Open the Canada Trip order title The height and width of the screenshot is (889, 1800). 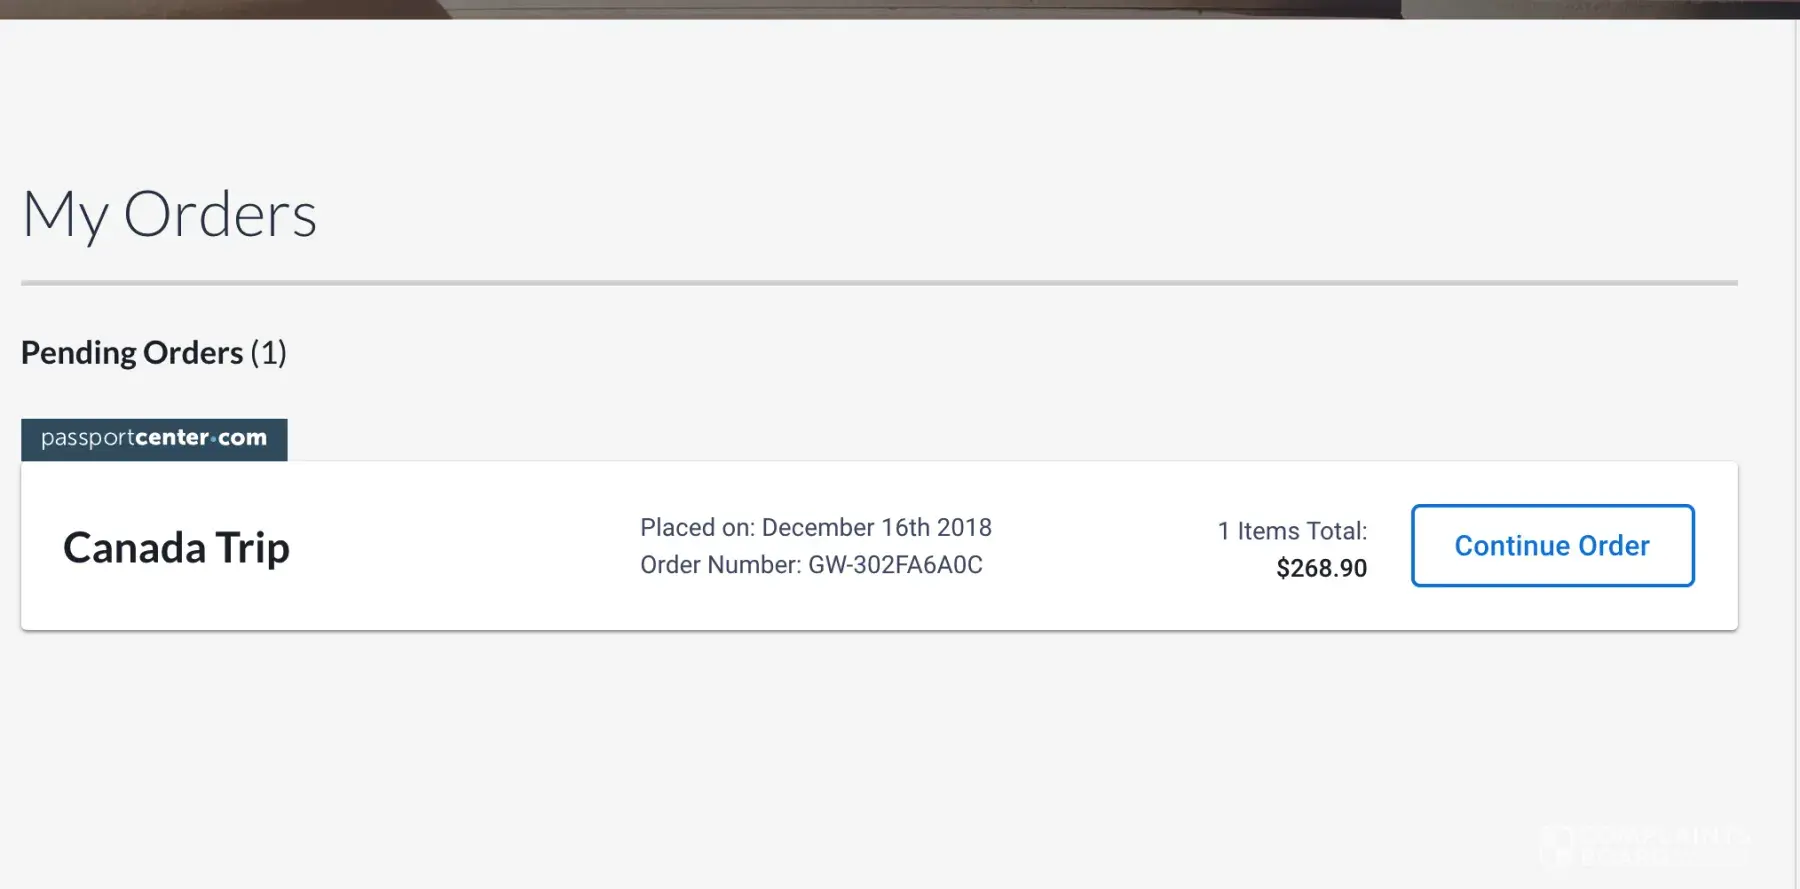176,548
